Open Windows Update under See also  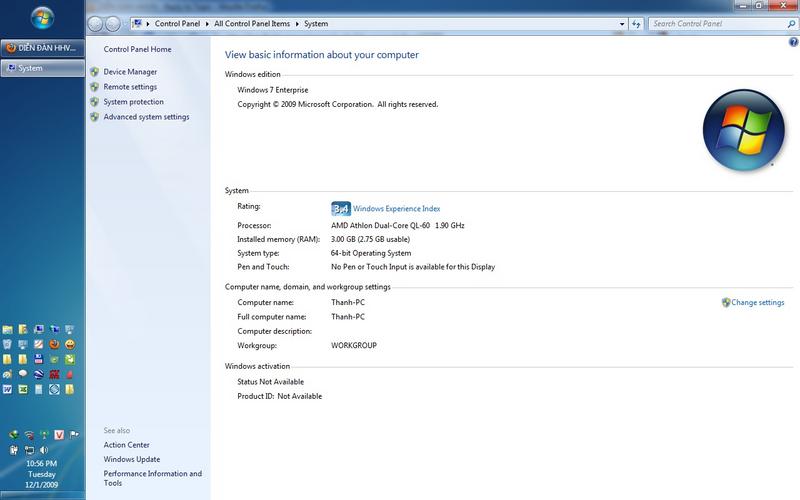131,459
